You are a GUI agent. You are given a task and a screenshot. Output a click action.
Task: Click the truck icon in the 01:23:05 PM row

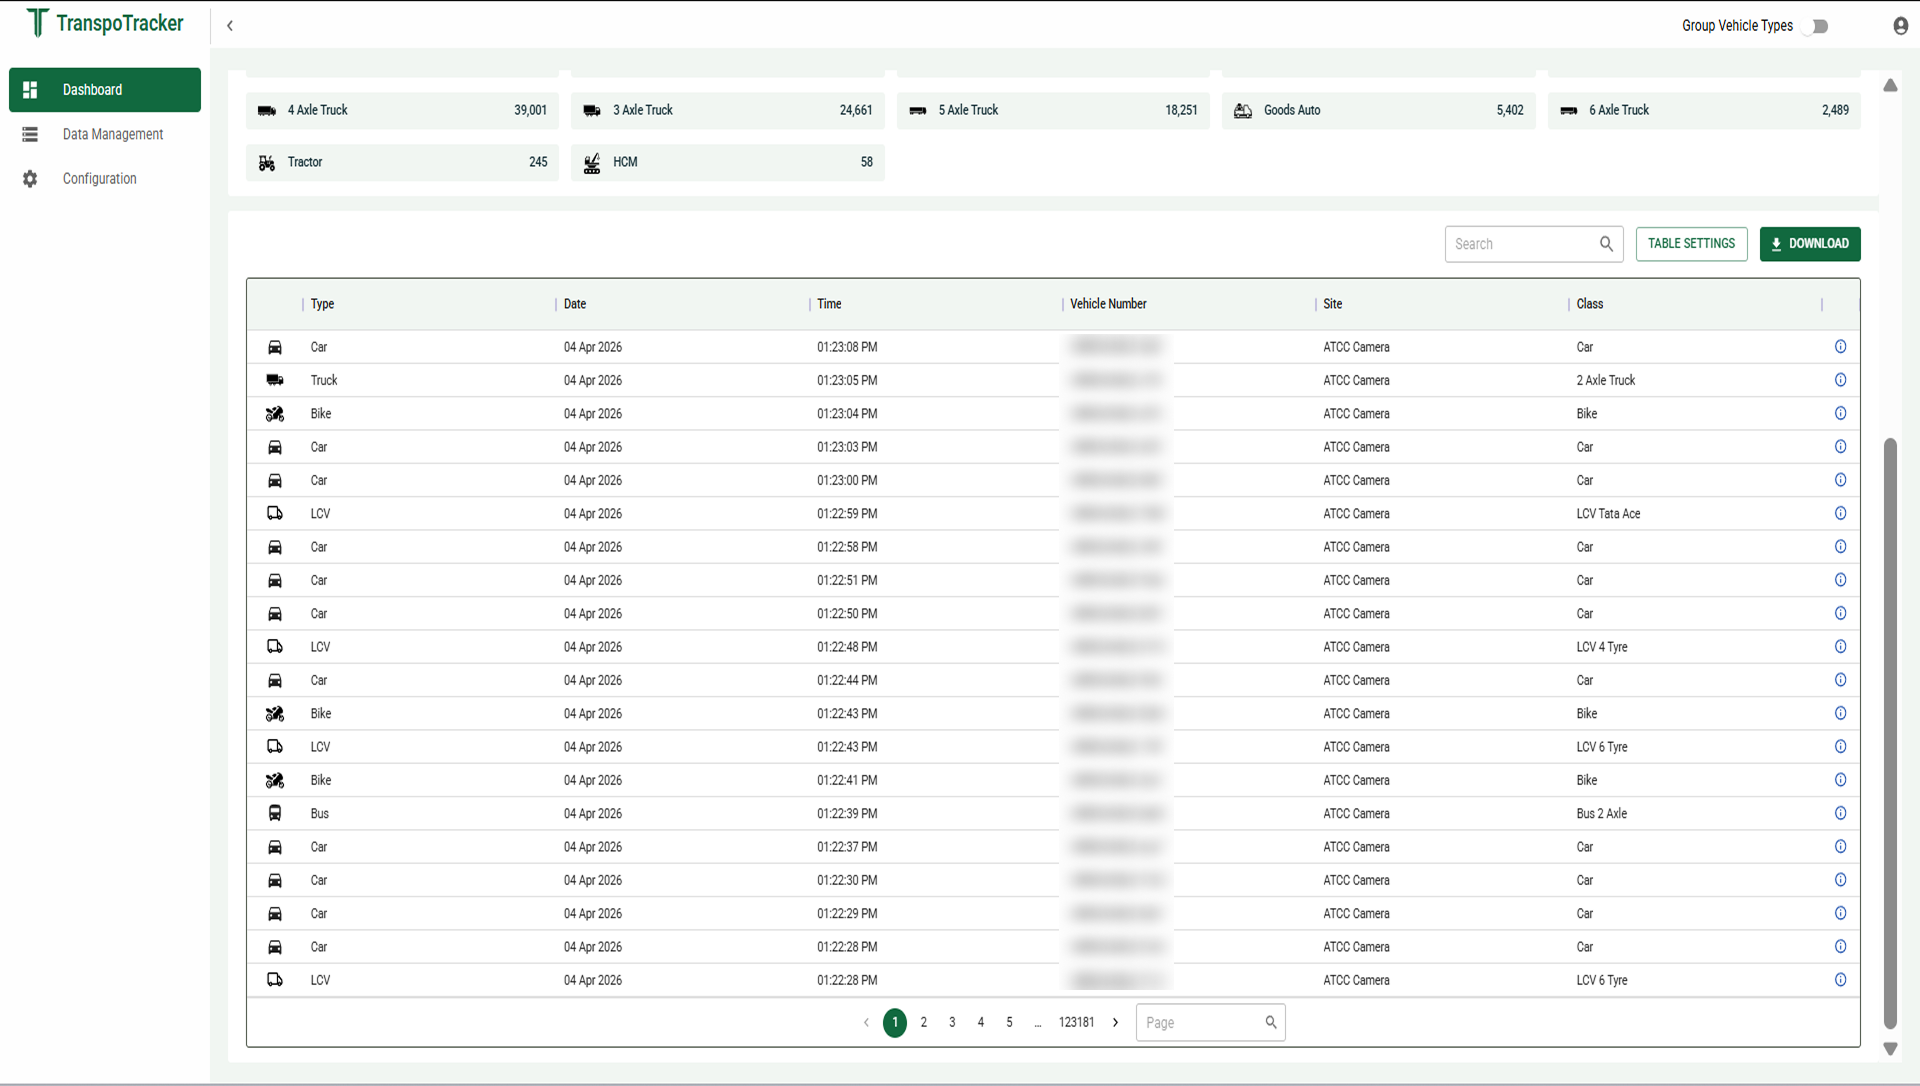[275, 380]
